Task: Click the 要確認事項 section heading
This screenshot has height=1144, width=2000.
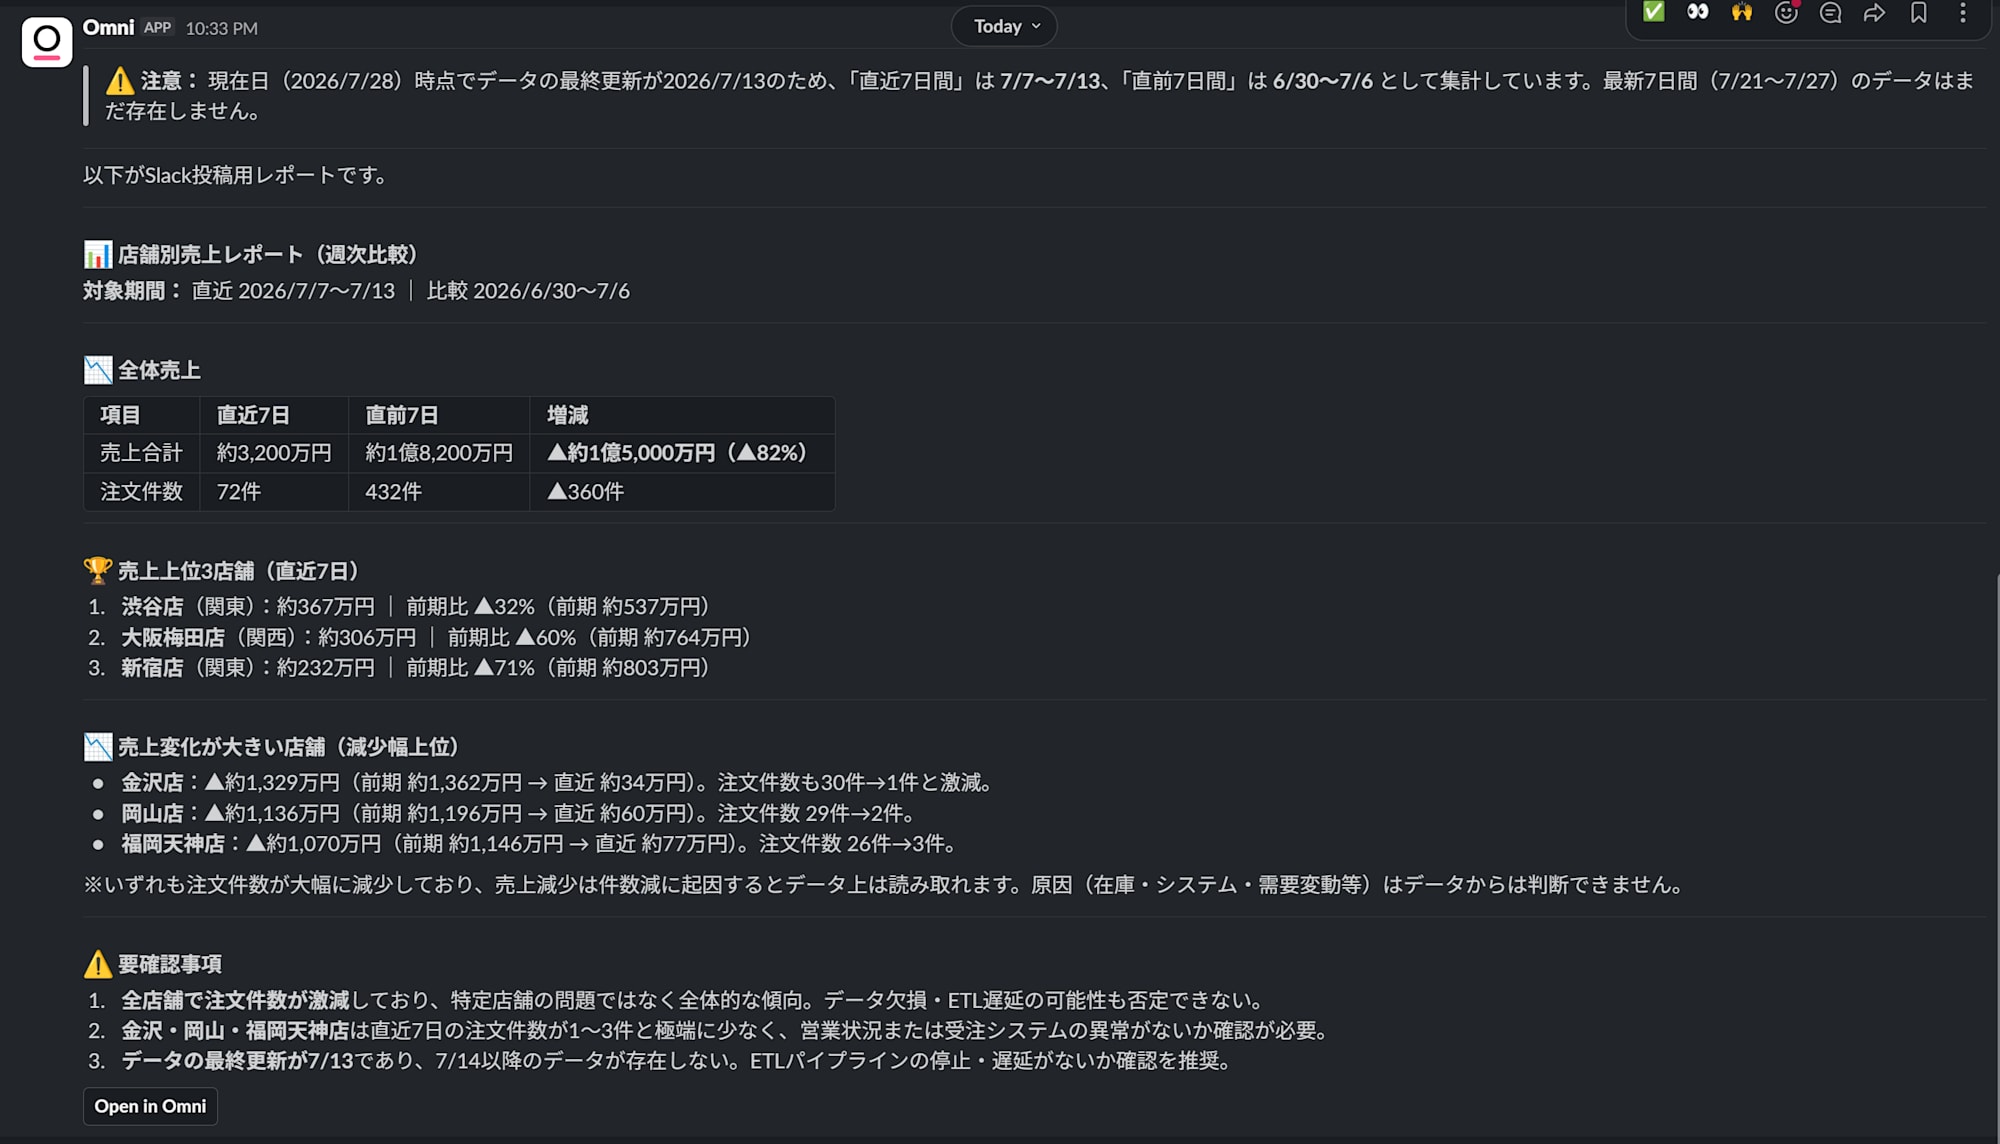Action: pos(153,964)
